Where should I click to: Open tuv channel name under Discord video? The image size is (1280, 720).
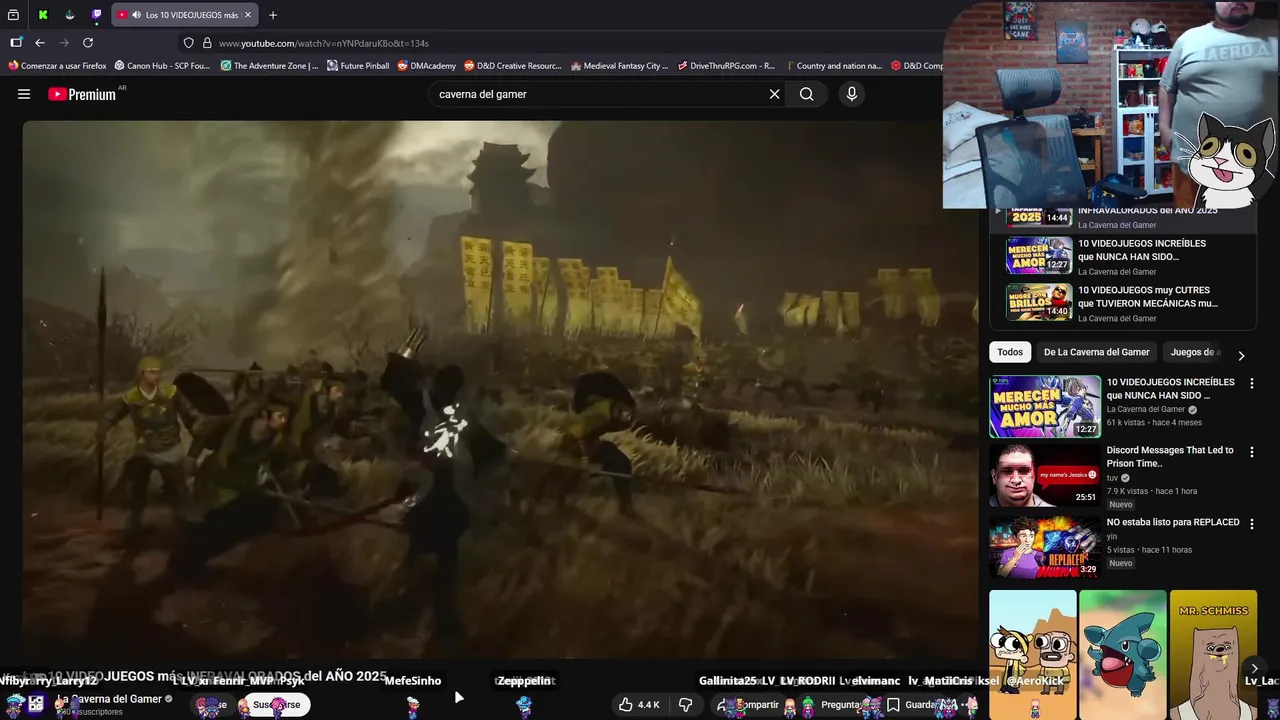1112,478
